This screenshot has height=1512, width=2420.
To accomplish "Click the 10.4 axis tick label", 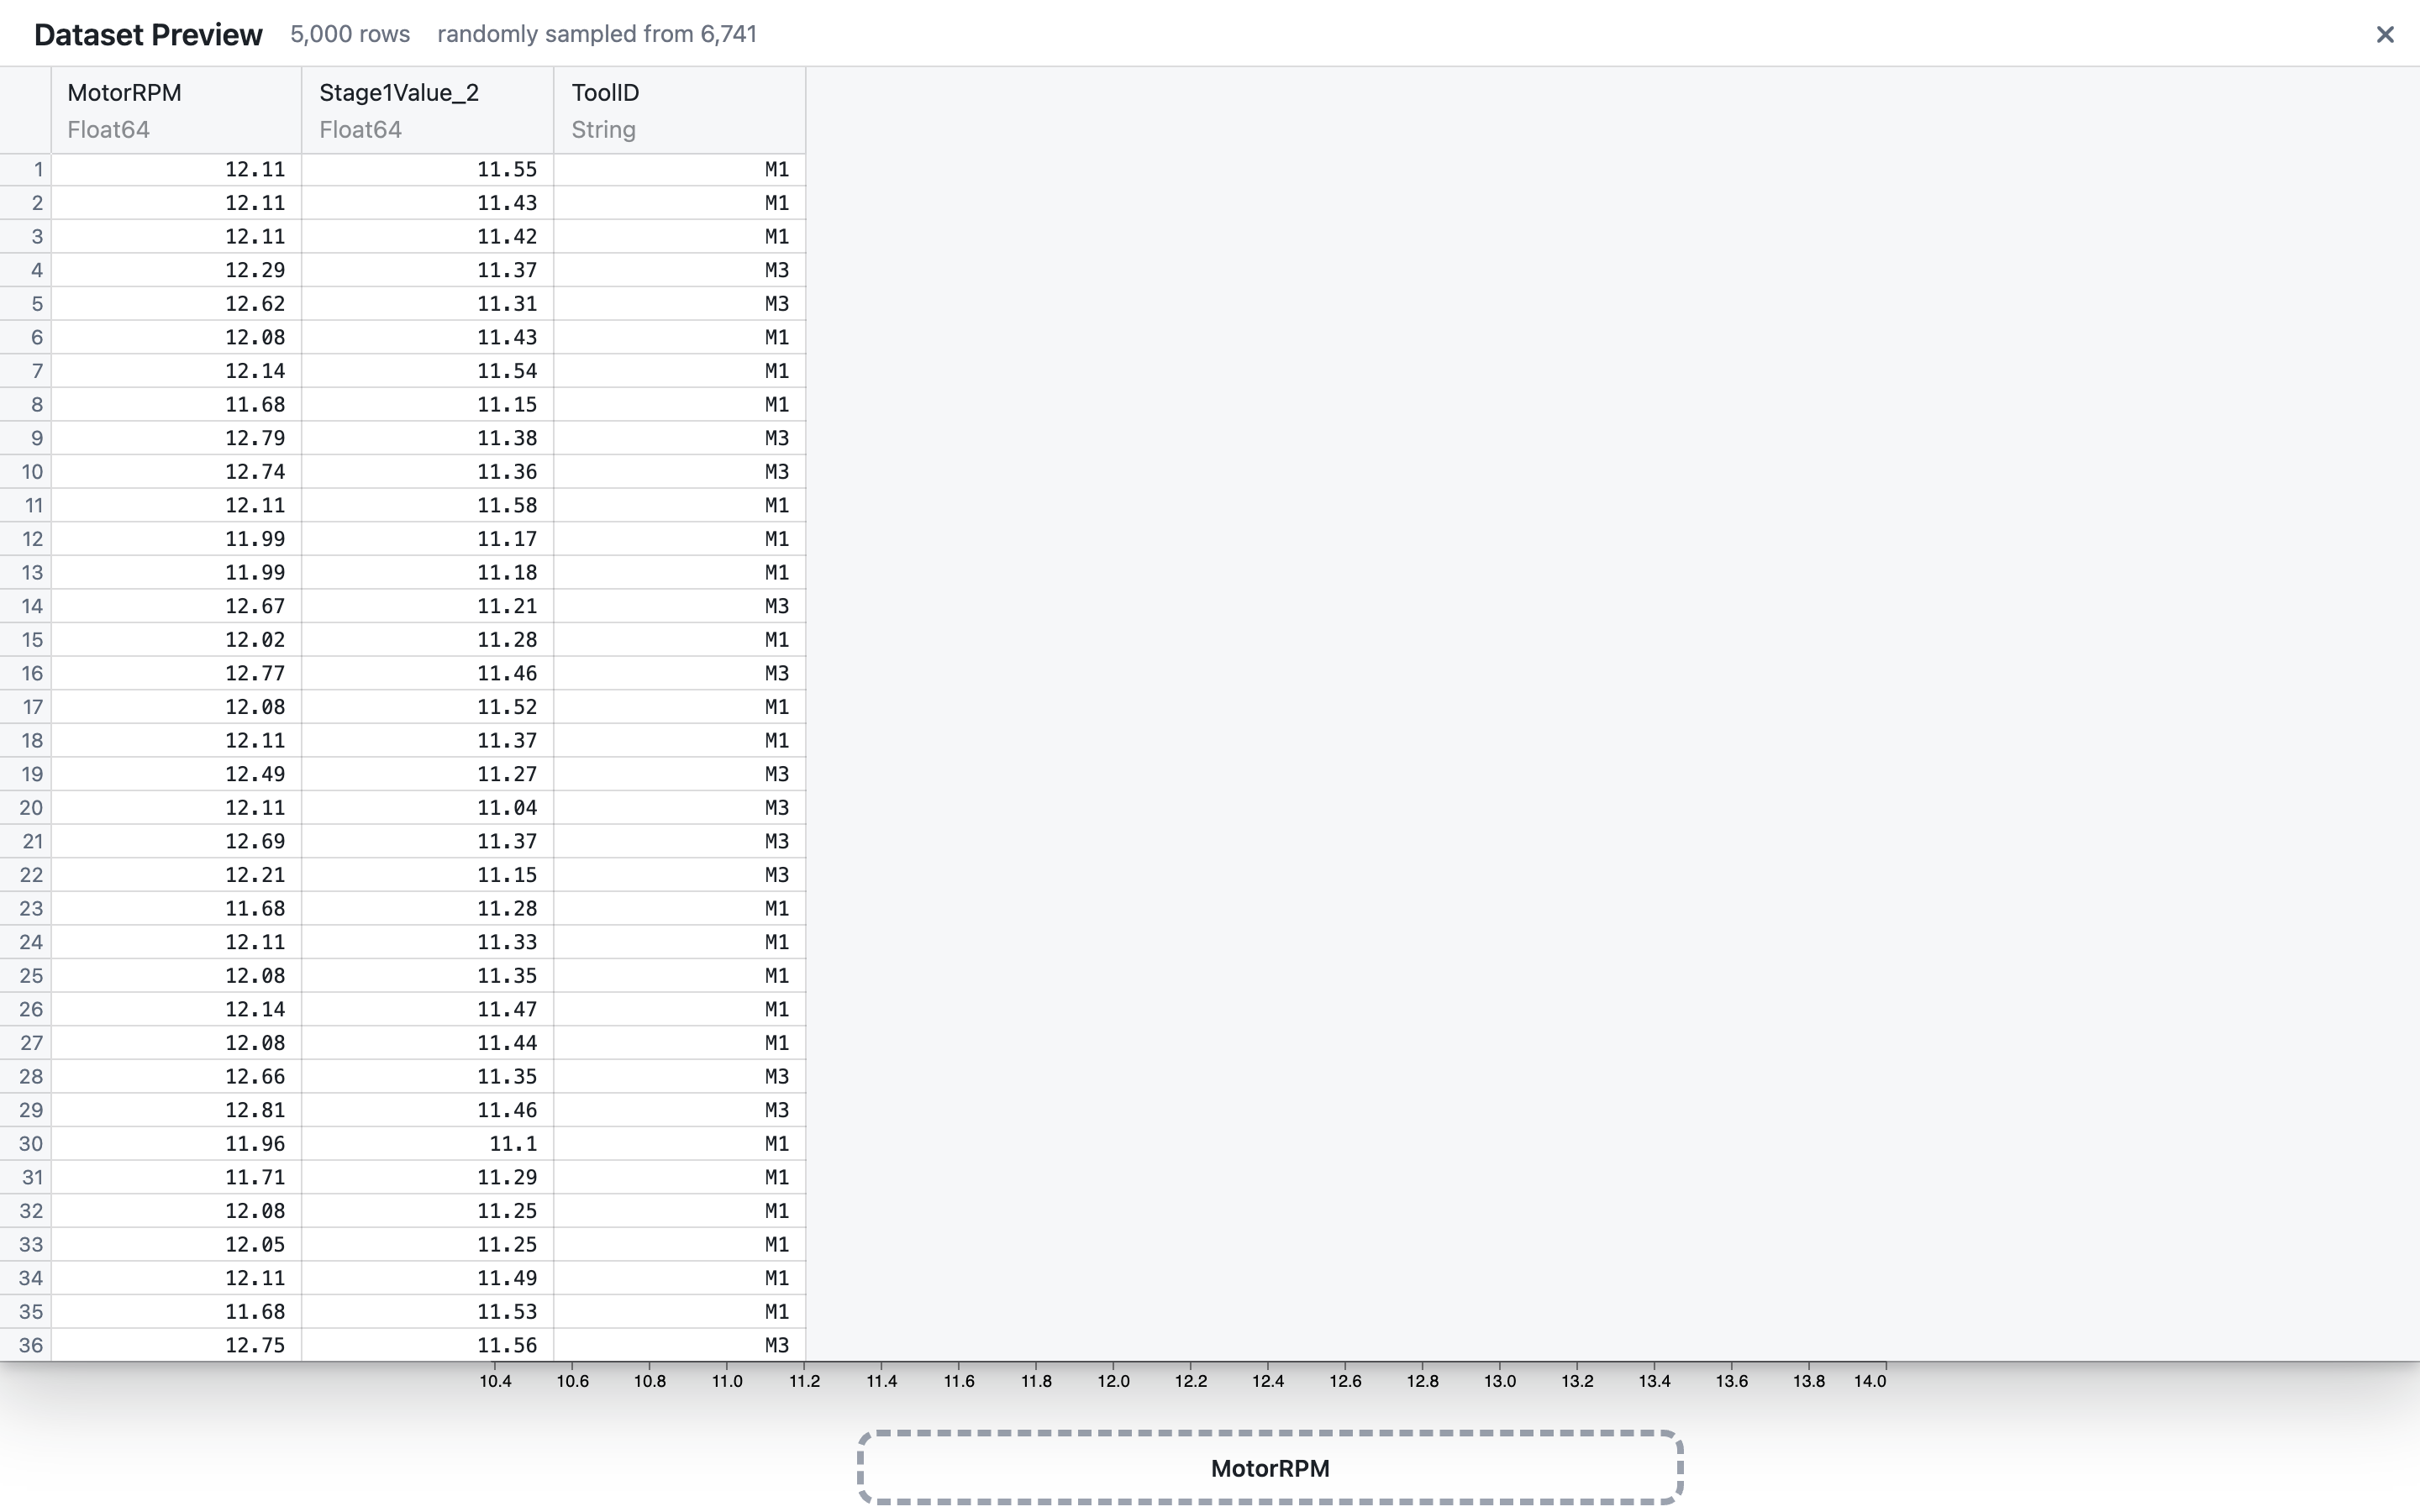I will [x=495, y=1381].
